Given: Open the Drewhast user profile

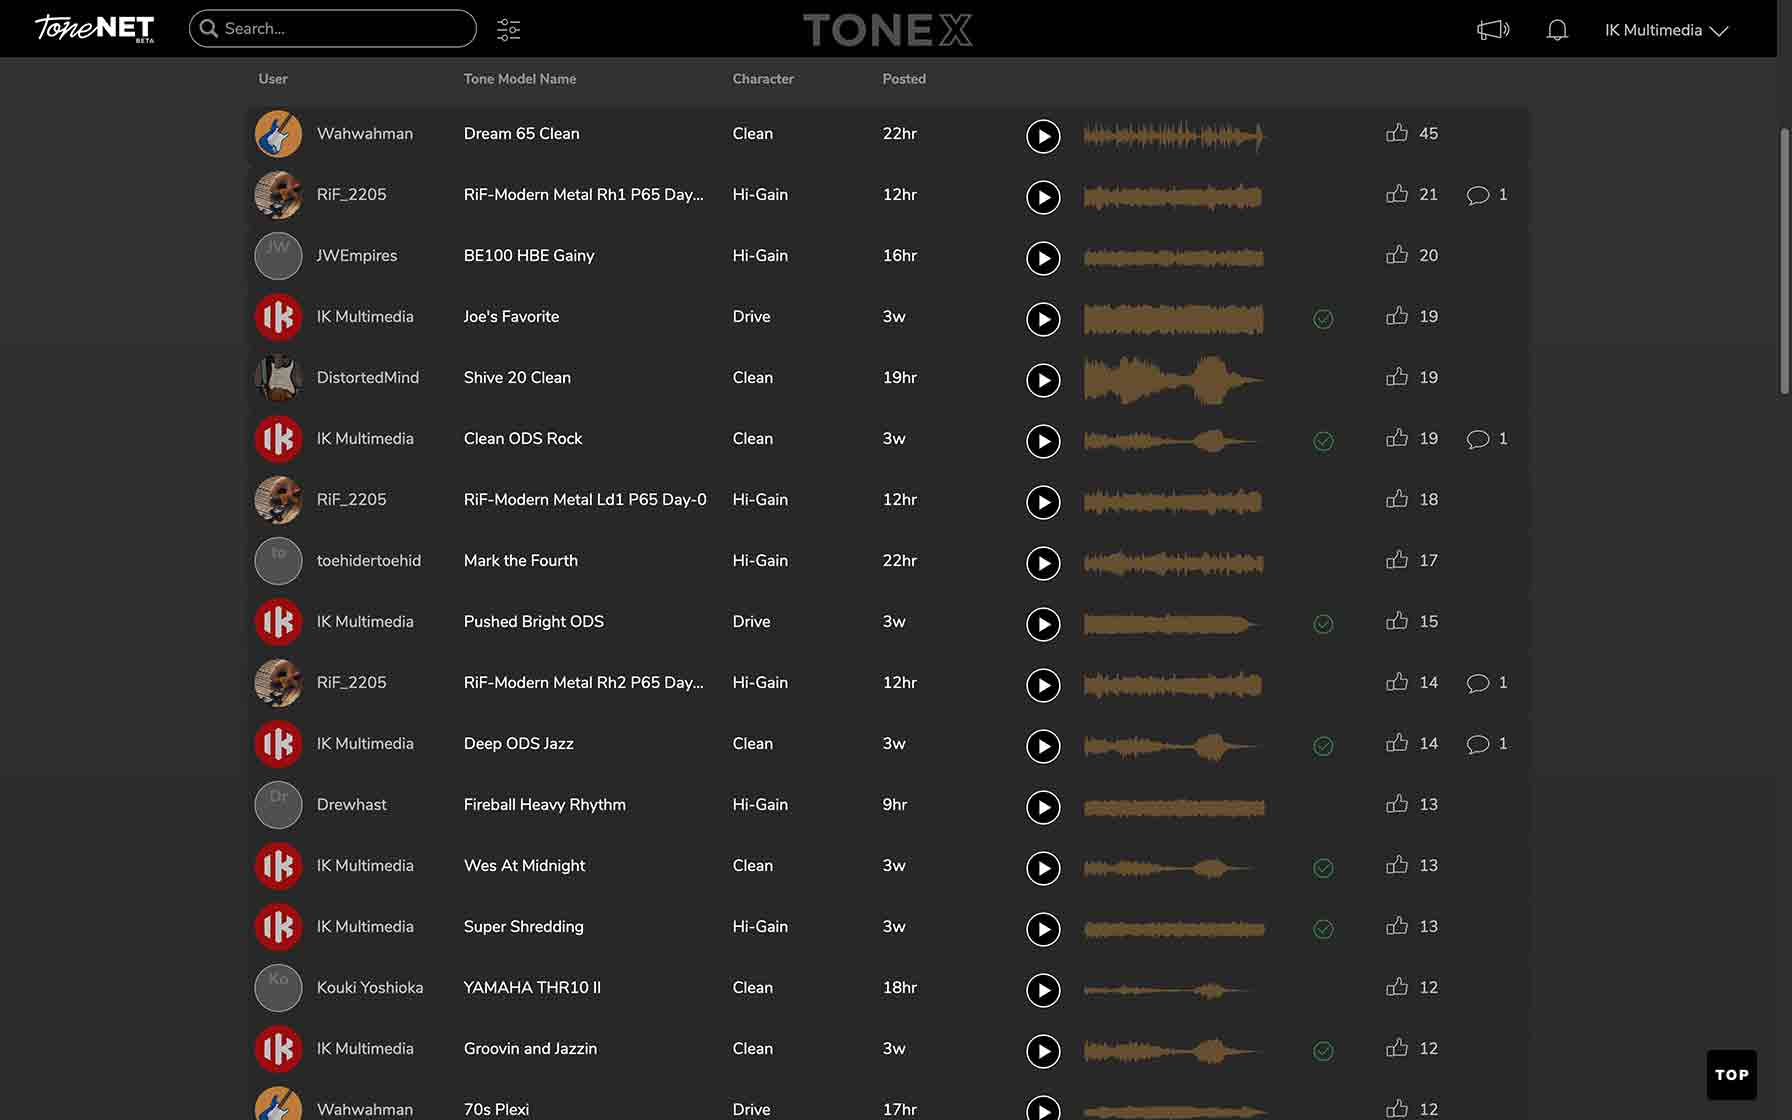Looking at the screenshot, I should 352,805.
